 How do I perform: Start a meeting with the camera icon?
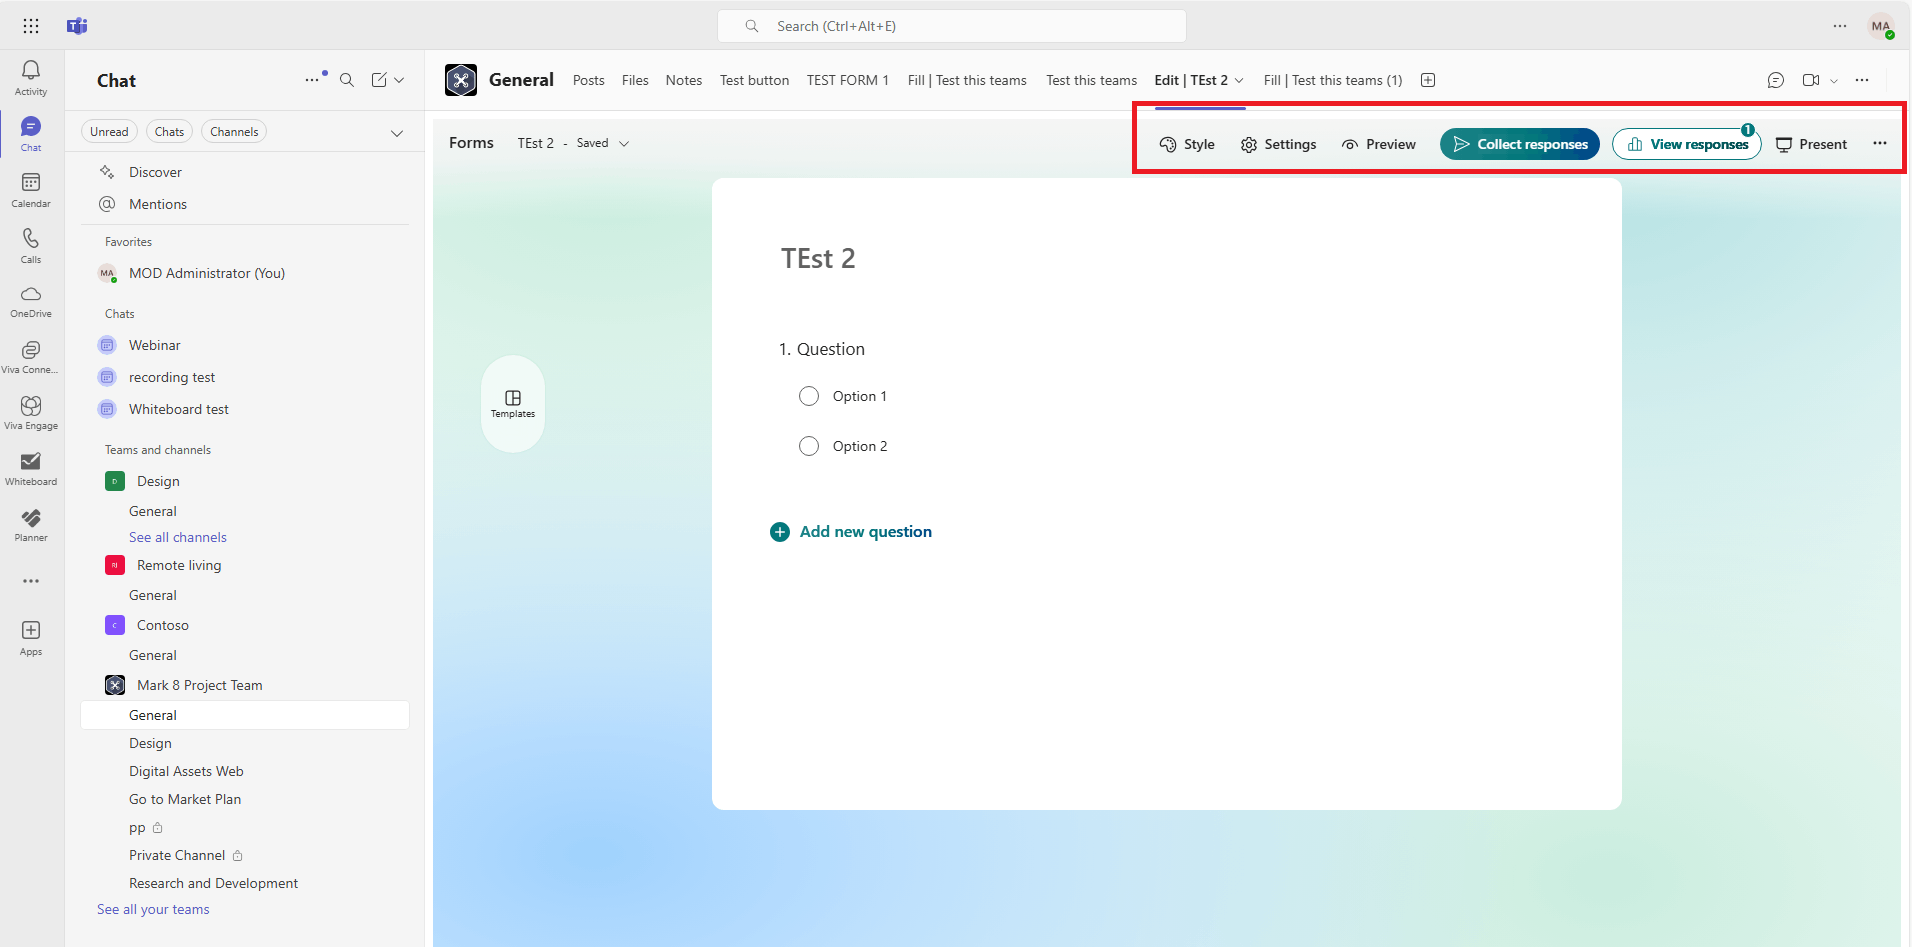point(1811,80)
